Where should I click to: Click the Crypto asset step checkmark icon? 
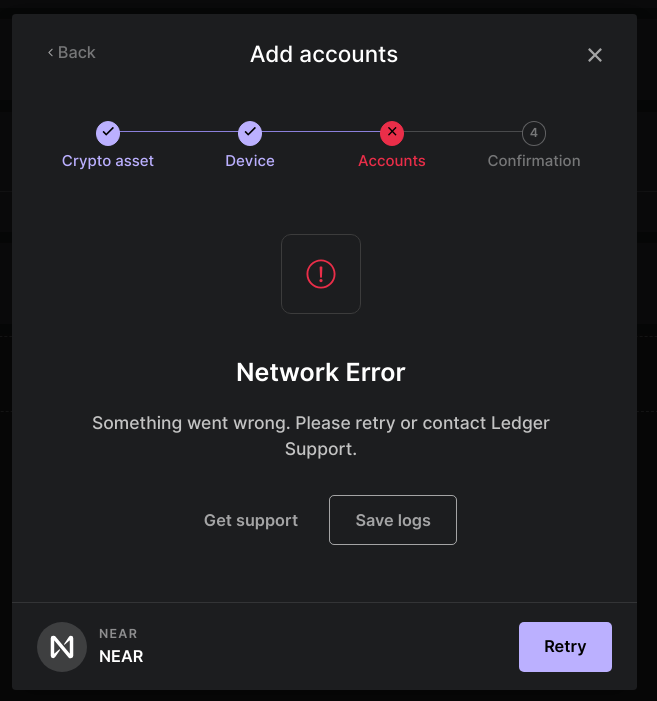coord(108,132)
